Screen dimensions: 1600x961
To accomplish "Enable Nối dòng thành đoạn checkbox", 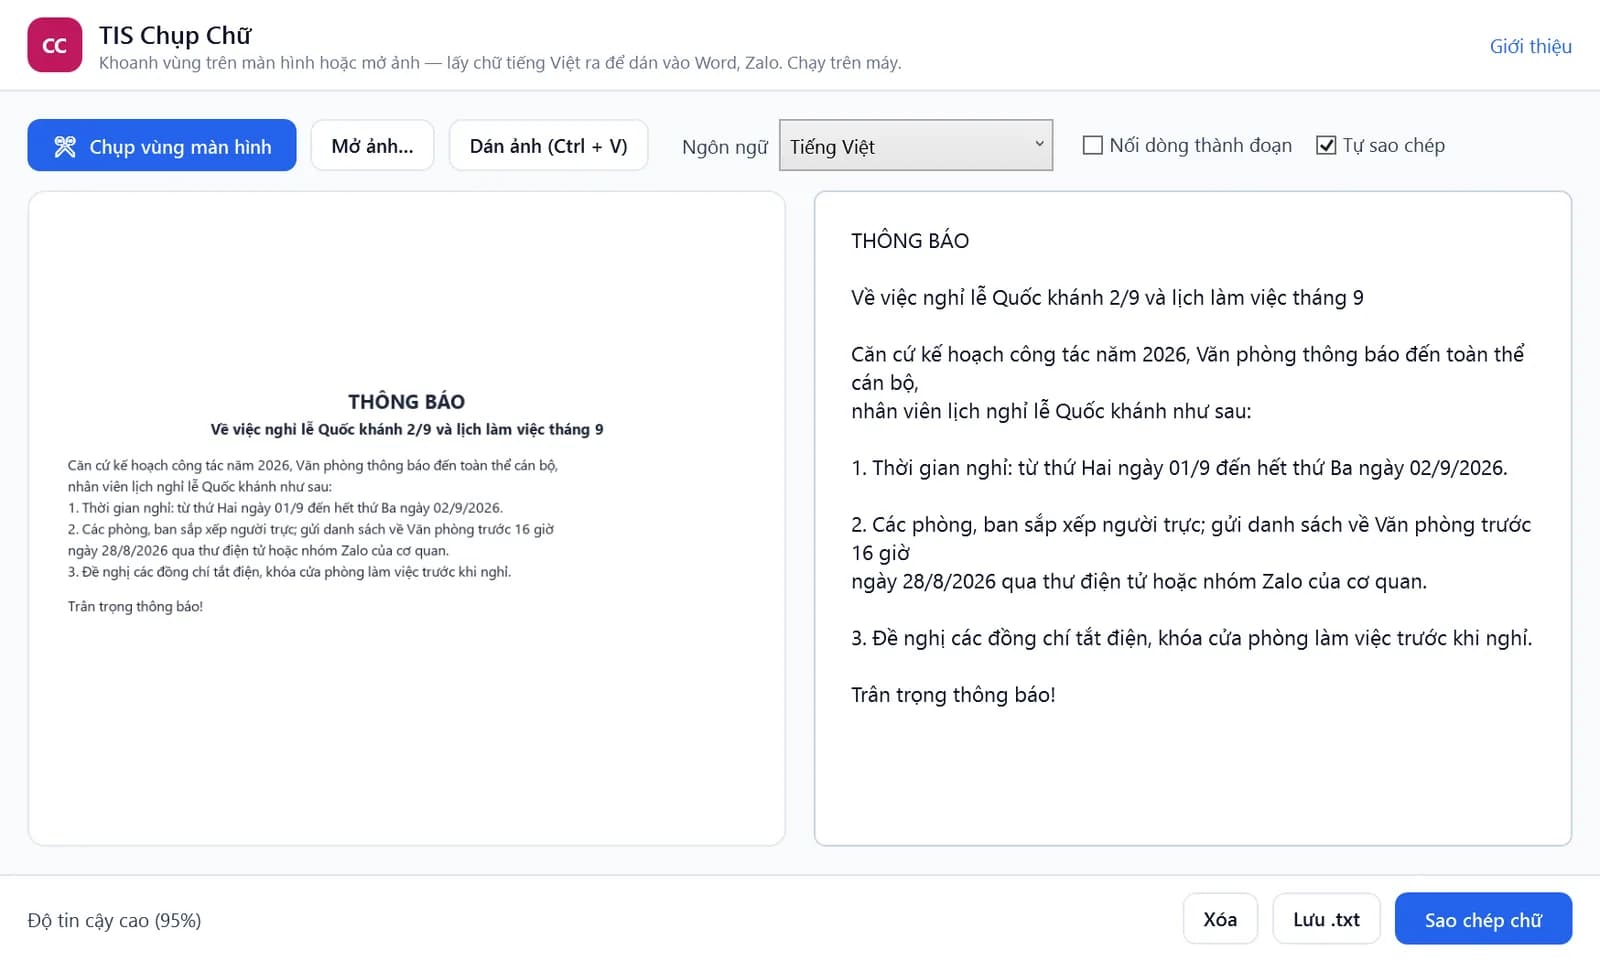I will click(1092, 145).
